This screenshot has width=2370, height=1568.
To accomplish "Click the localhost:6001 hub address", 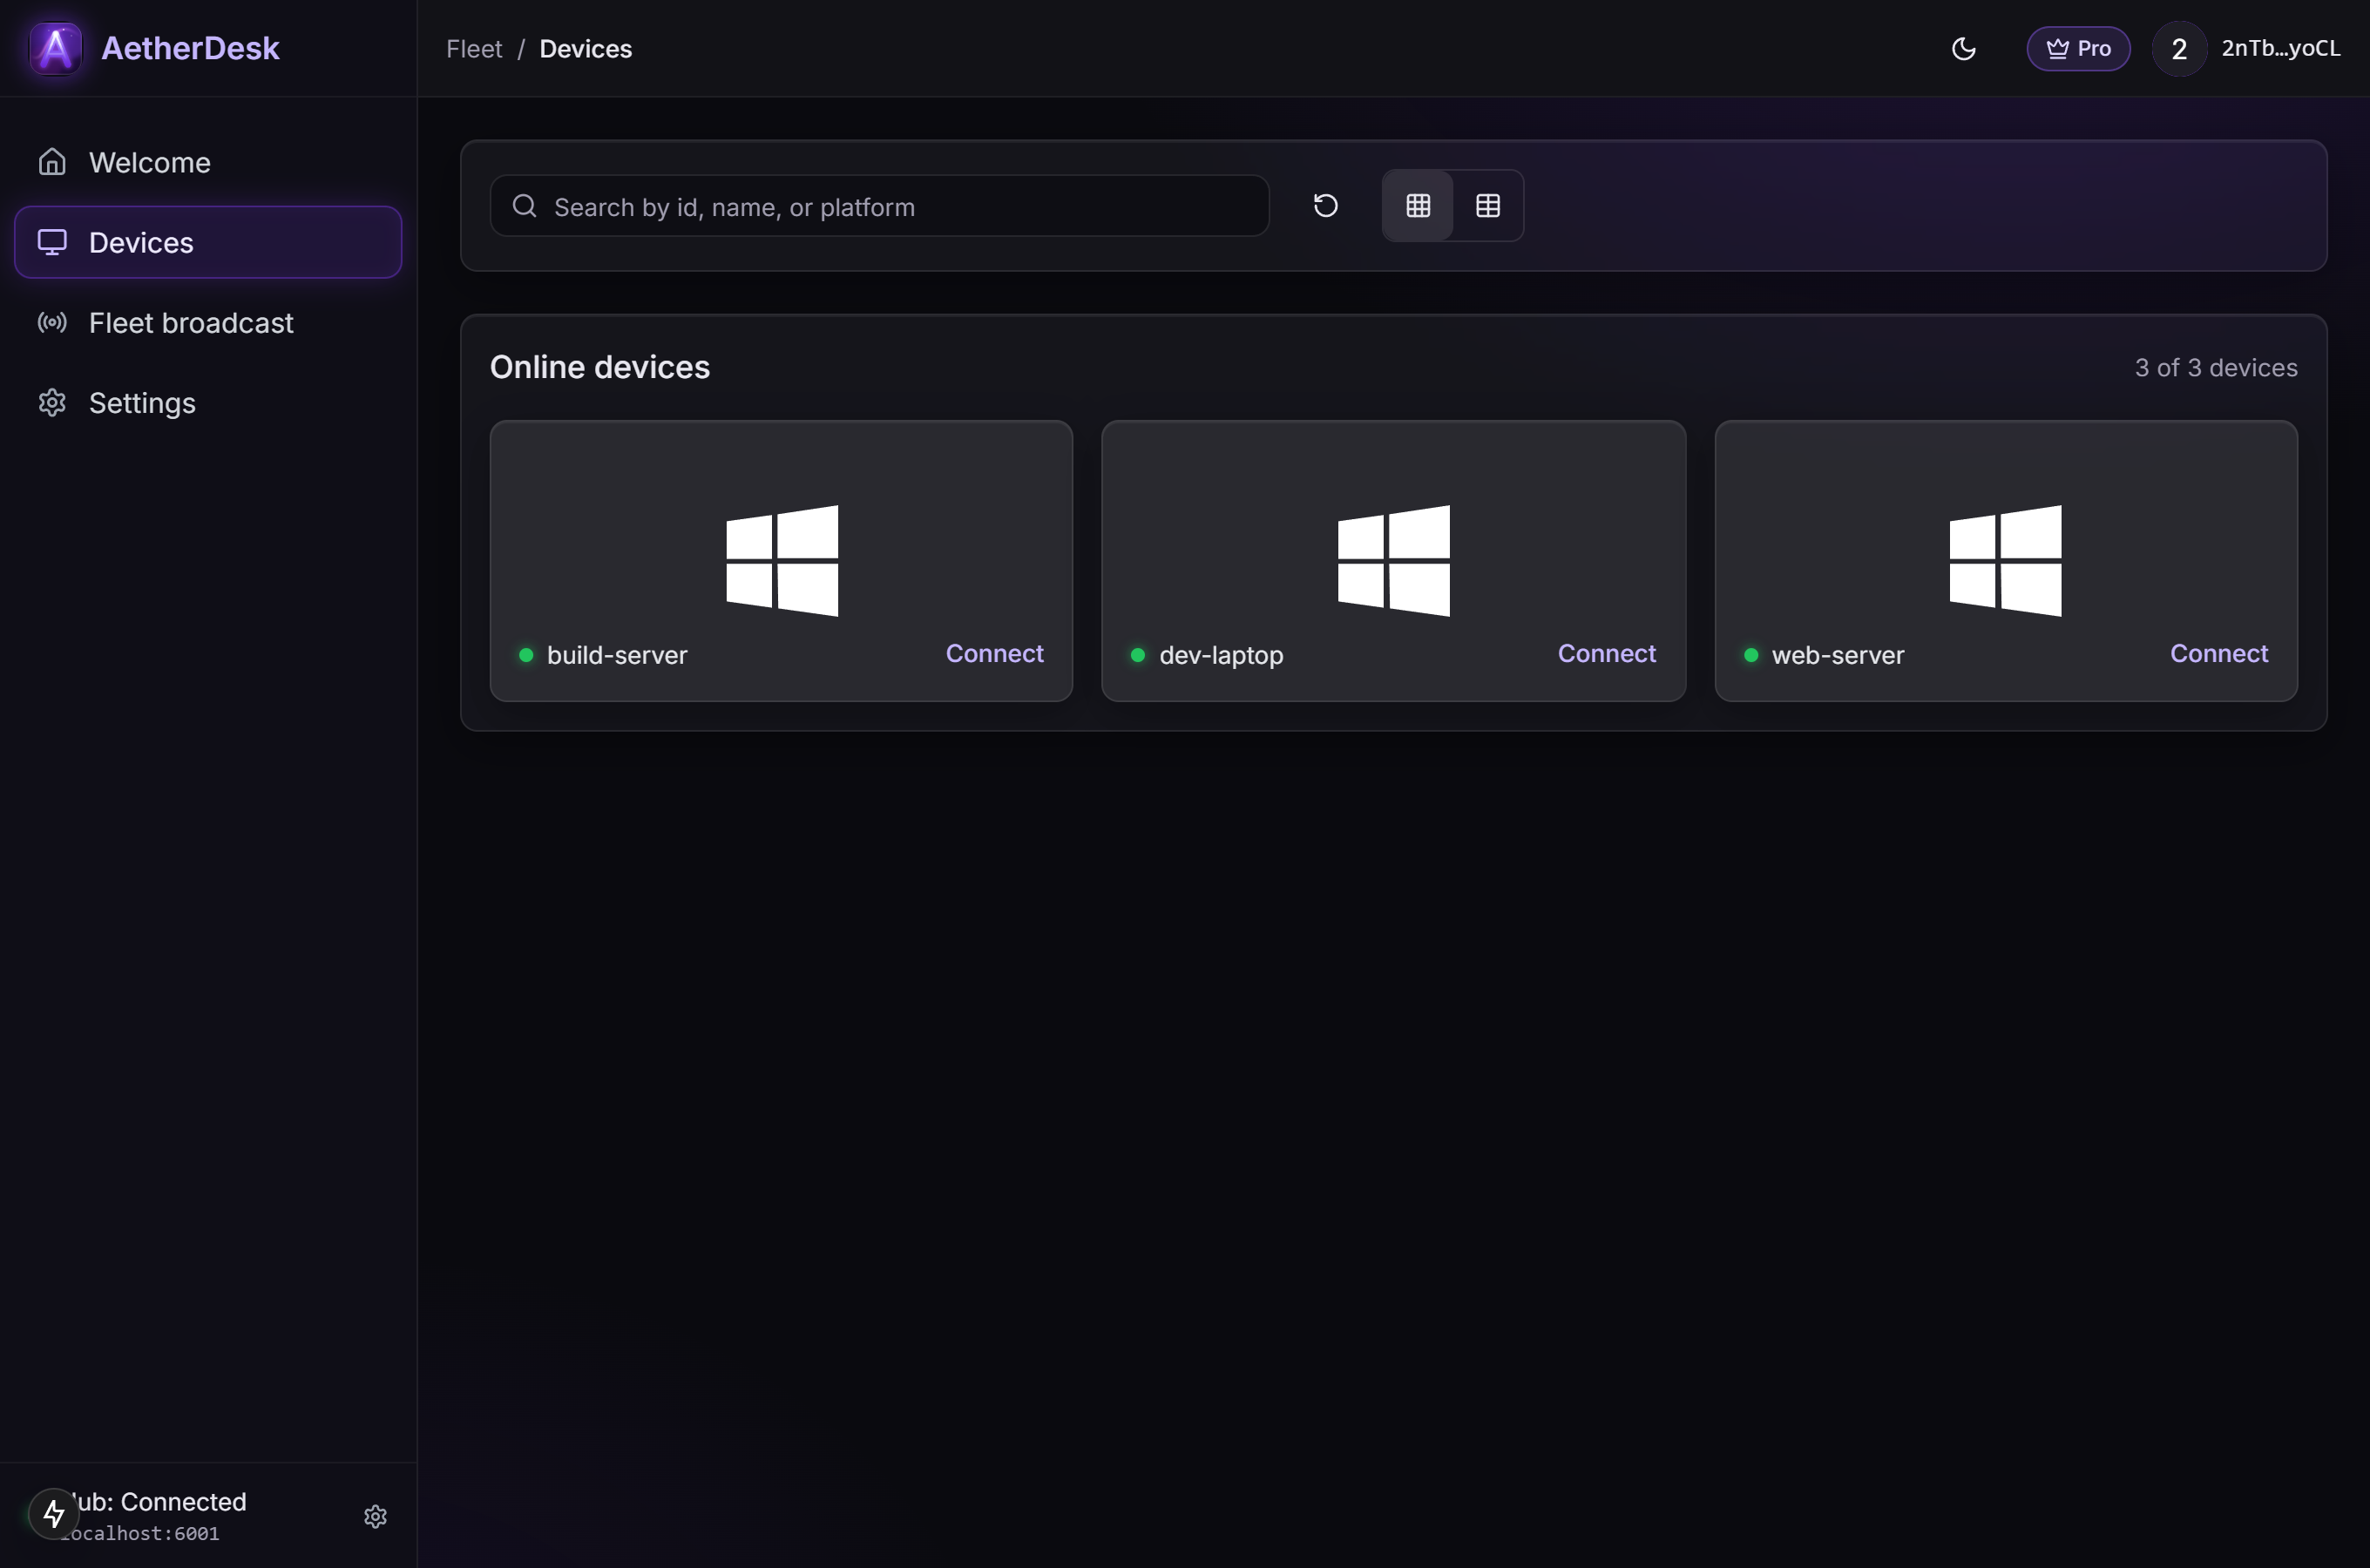I will click(140, 1533).
